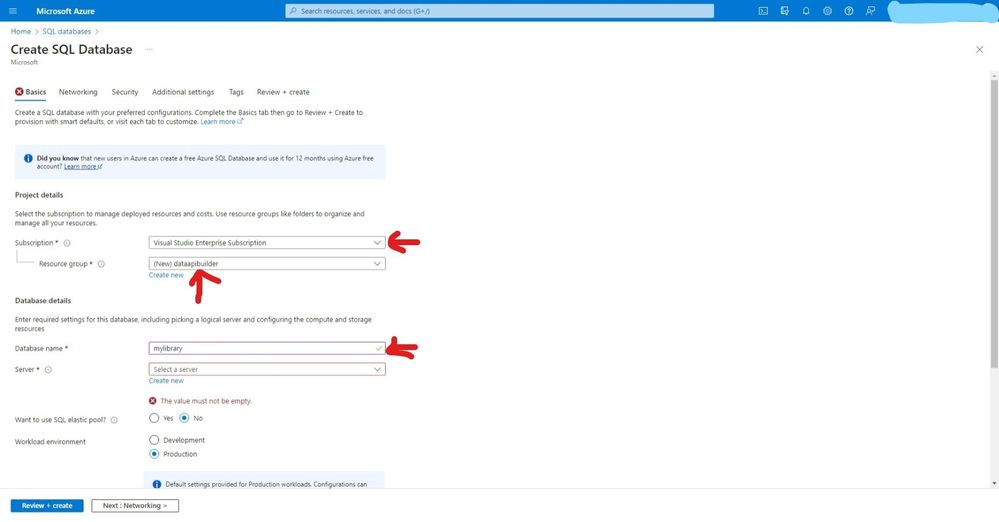Show notifications bell

[x=806, y=11]
